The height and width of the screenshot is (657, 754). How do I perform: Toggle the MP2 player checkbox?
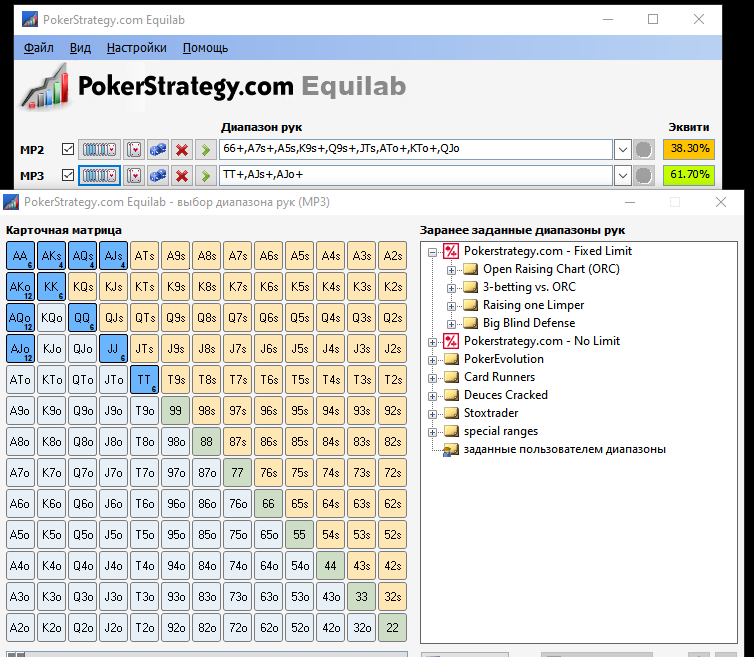click(68, 149)
